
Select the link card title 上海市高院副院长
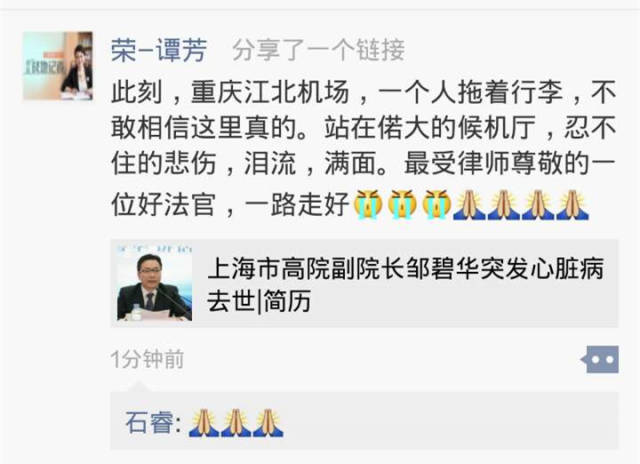pos(405,284)
